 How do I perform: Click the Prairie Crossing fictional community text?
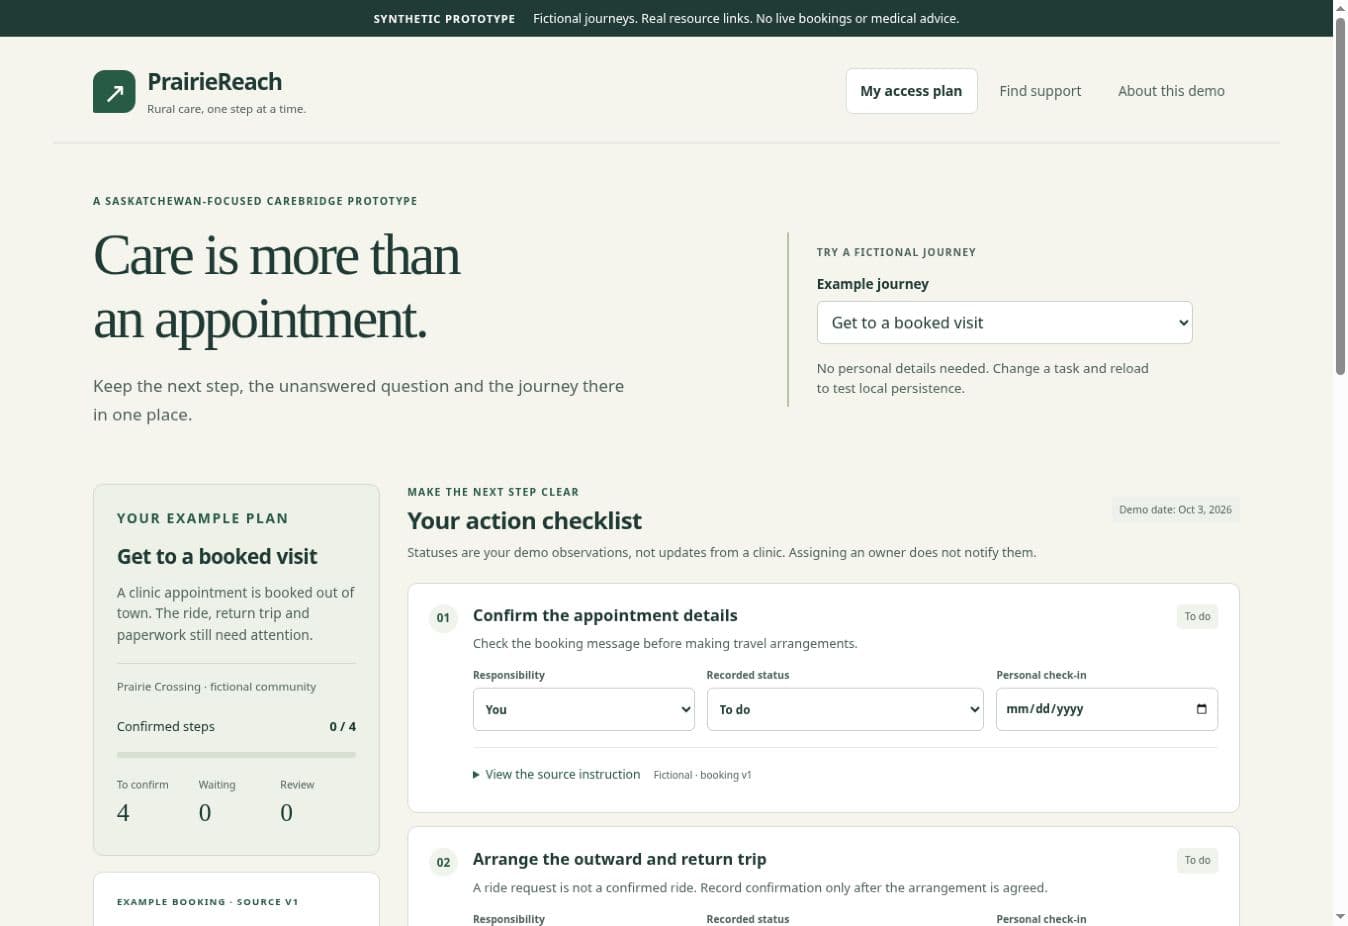click(216, 687)
